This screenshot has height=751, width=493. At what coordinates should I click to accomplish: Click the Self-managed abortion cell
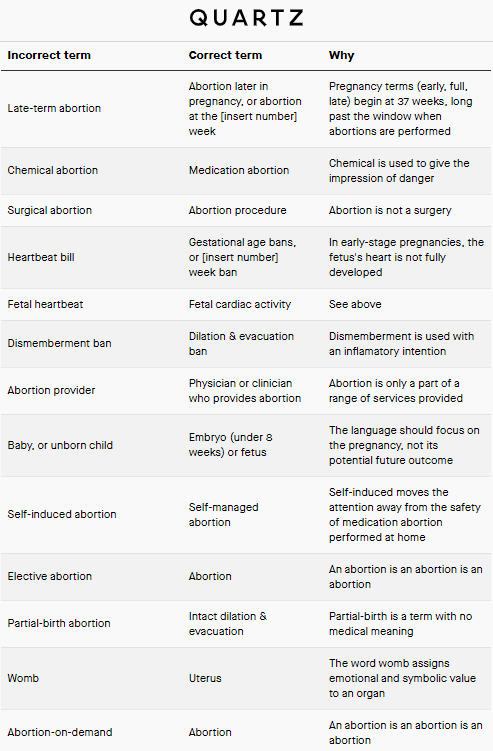click(x=223, y=514)
